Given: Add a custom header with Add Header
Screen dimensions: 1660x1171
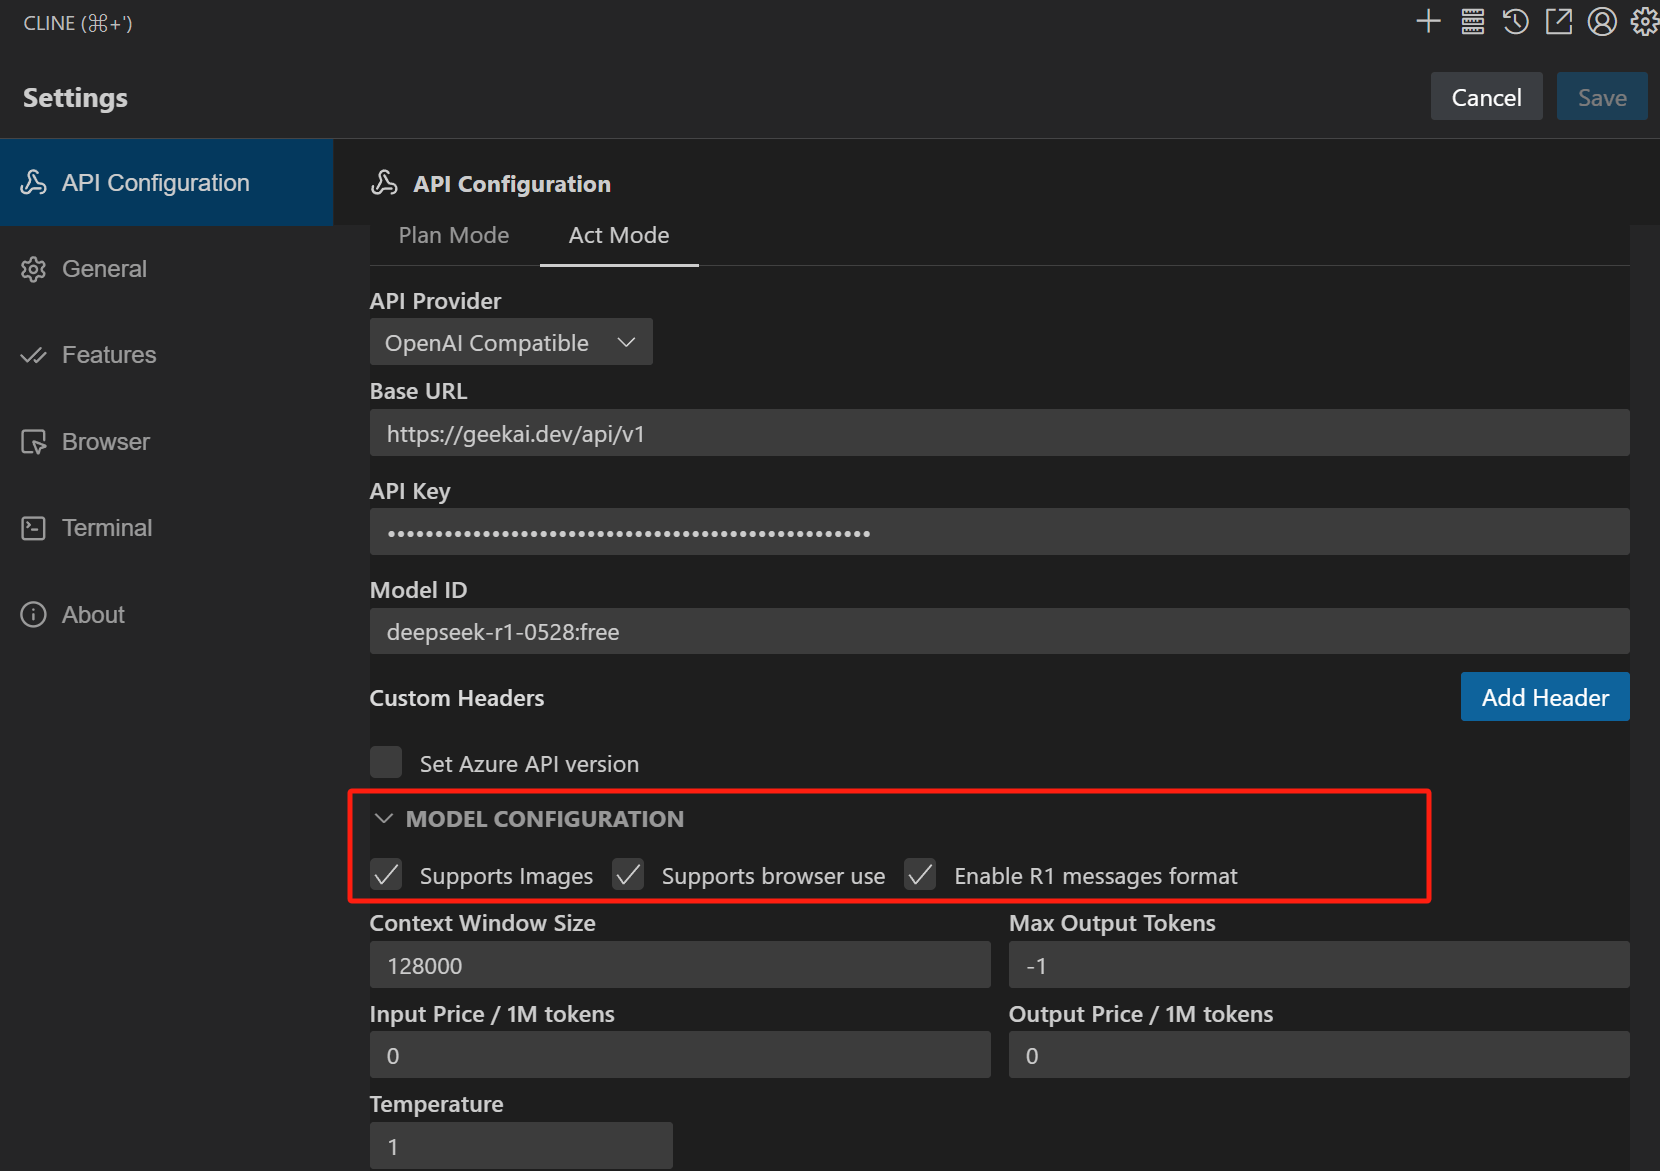Looking at the screenshot, I should coord(1545,697).
